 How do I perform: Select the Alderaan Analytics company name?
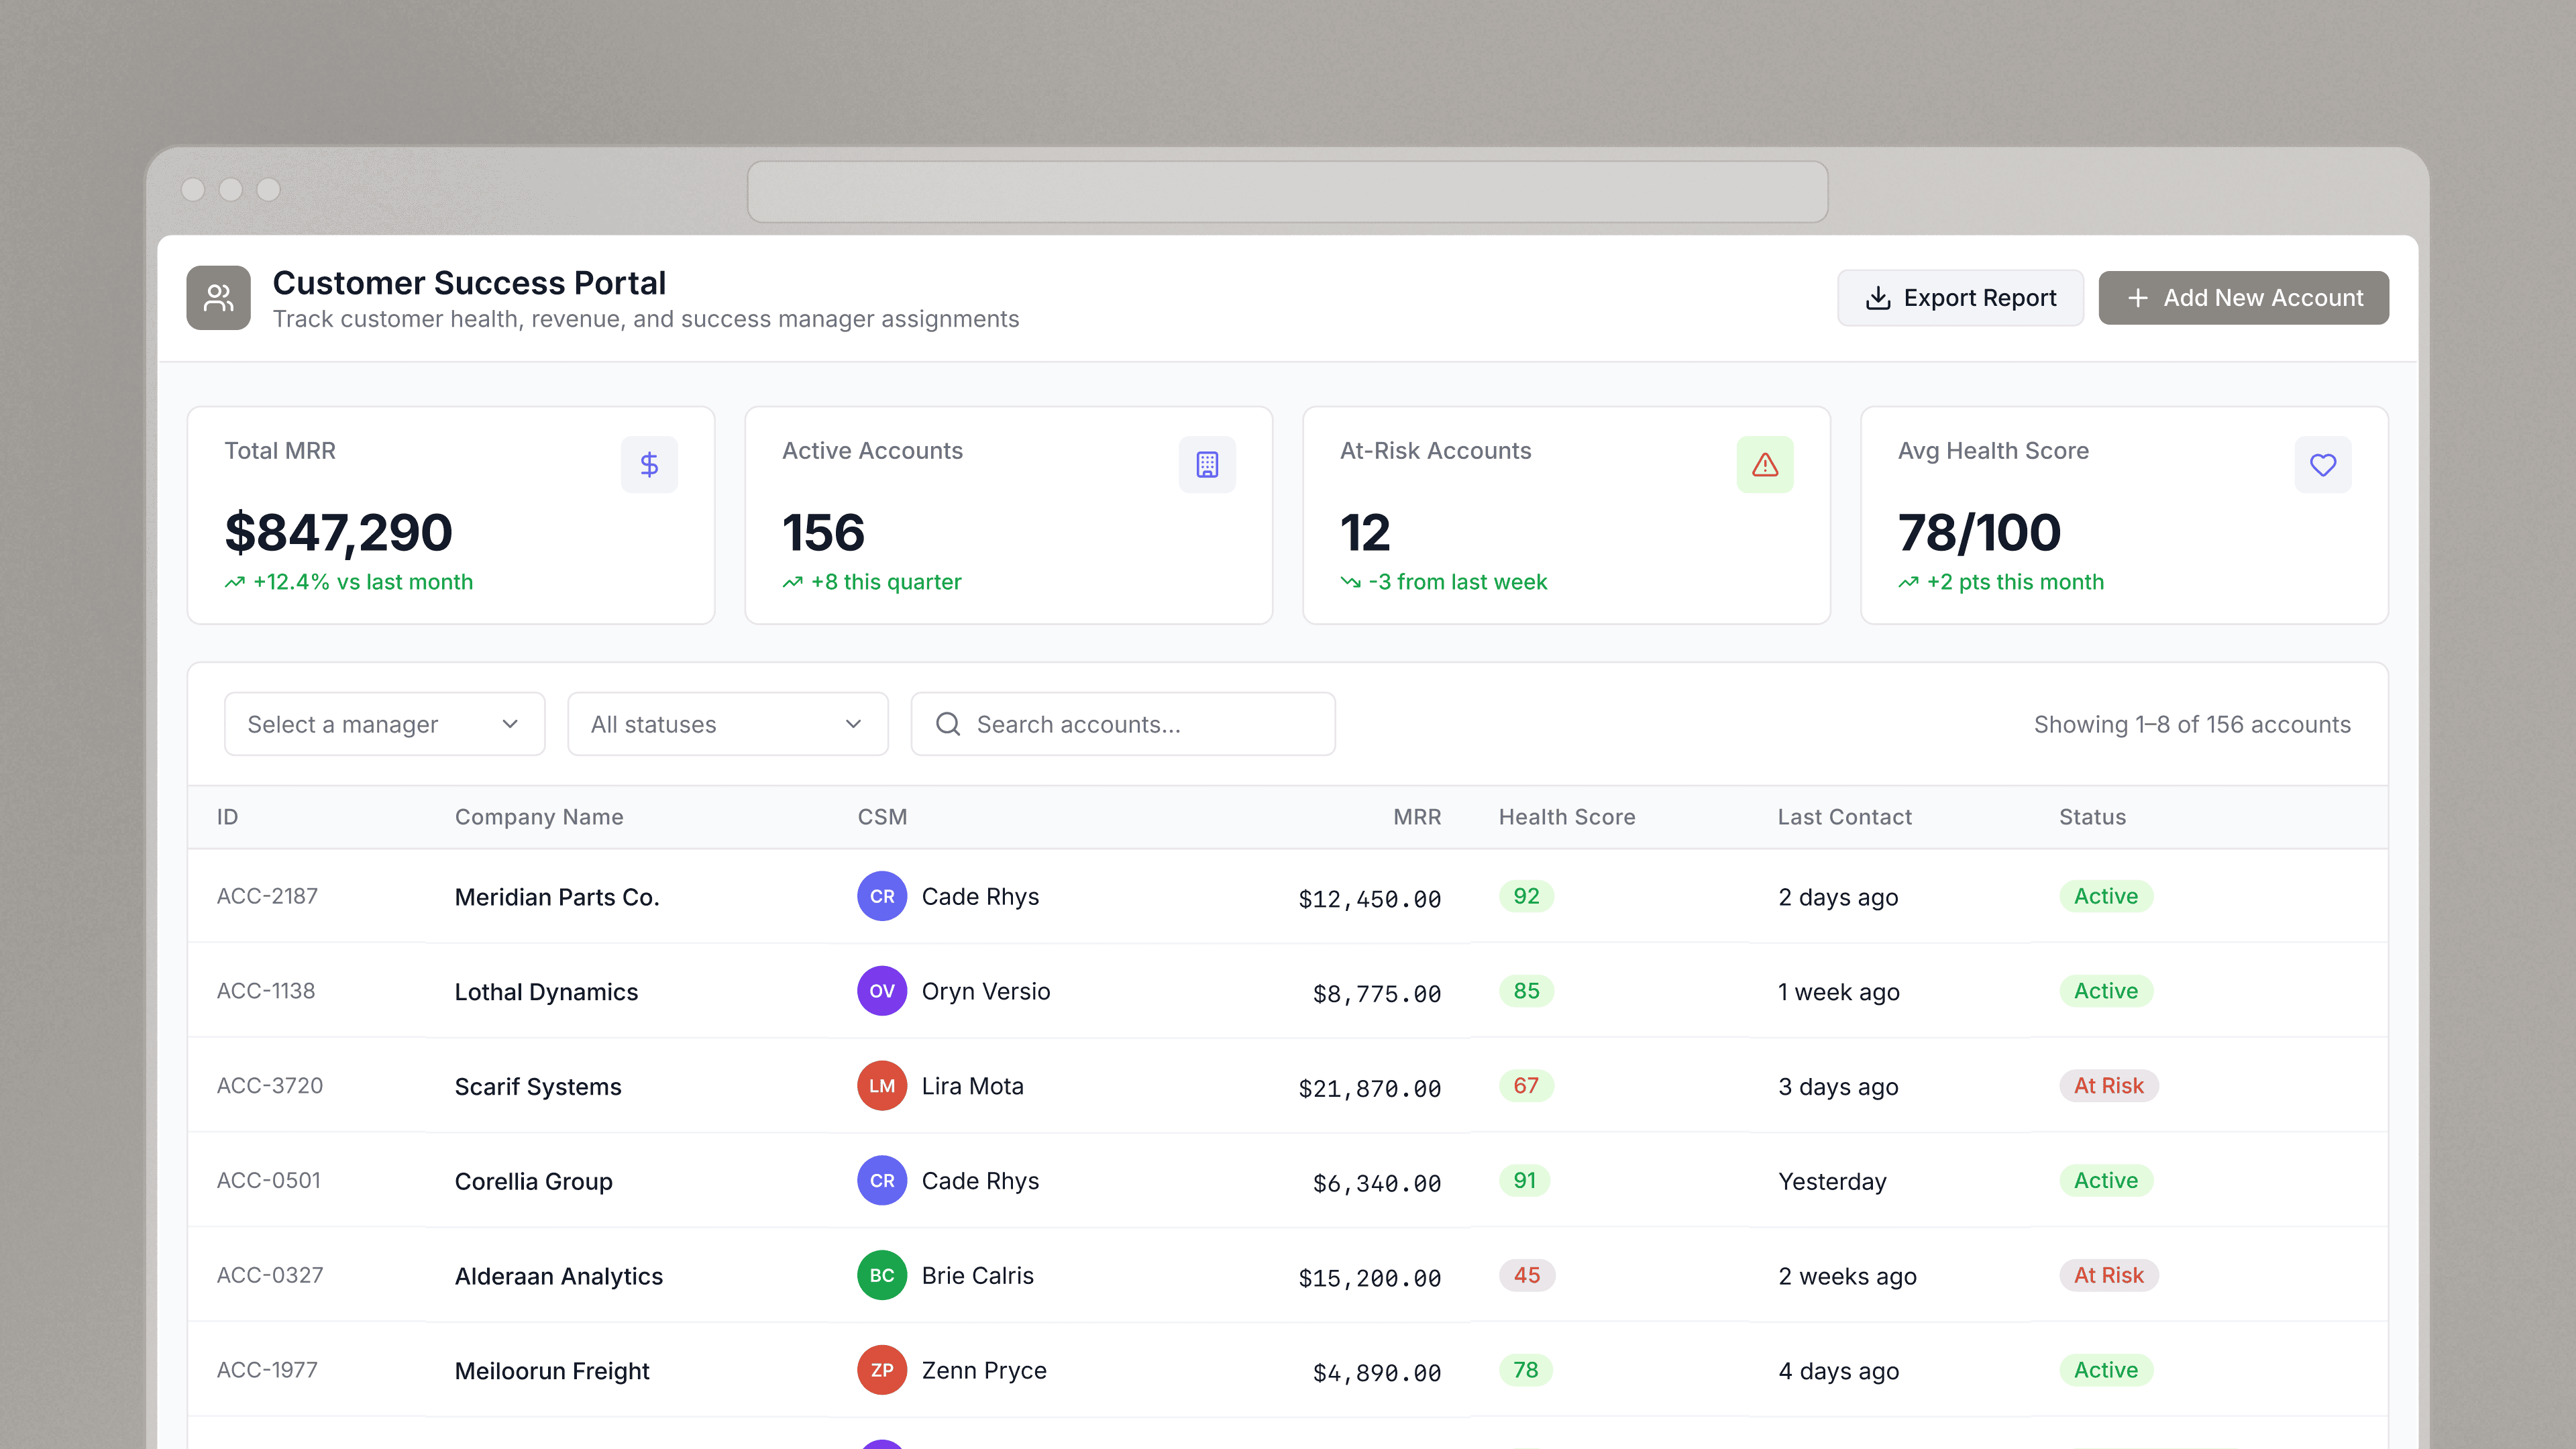(x=558, y=1276)
